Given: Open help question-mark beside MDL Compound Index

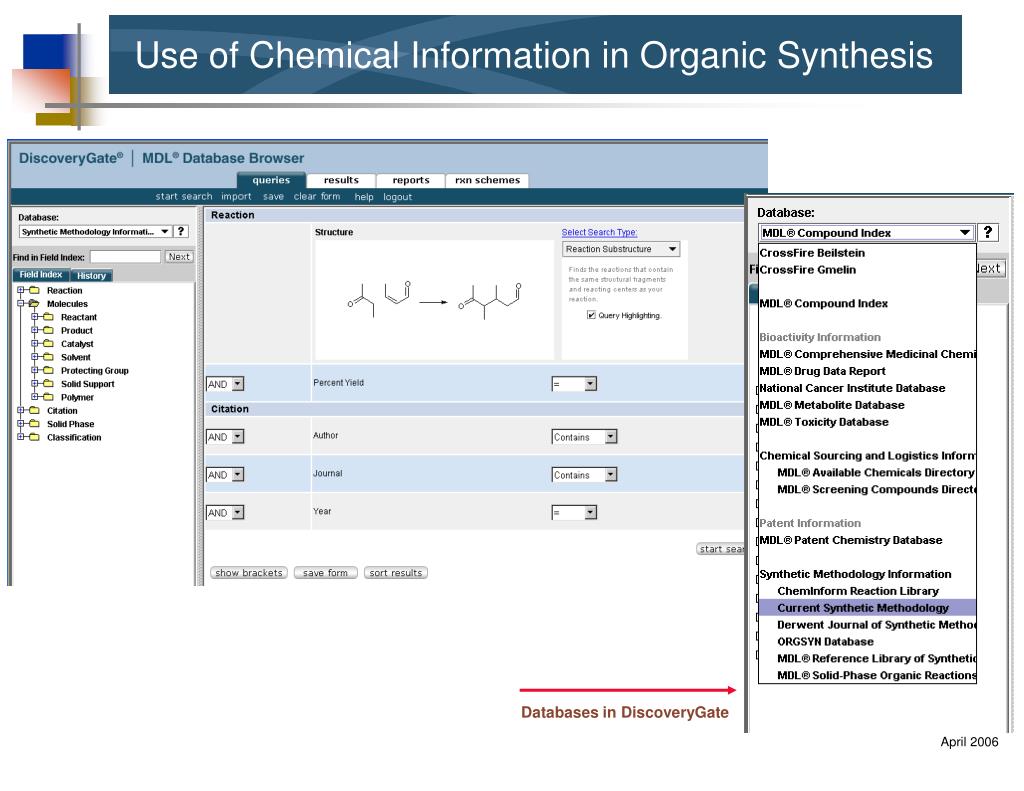Looking at the screenshot, I should pyautogui.click(x=987, y=232).
